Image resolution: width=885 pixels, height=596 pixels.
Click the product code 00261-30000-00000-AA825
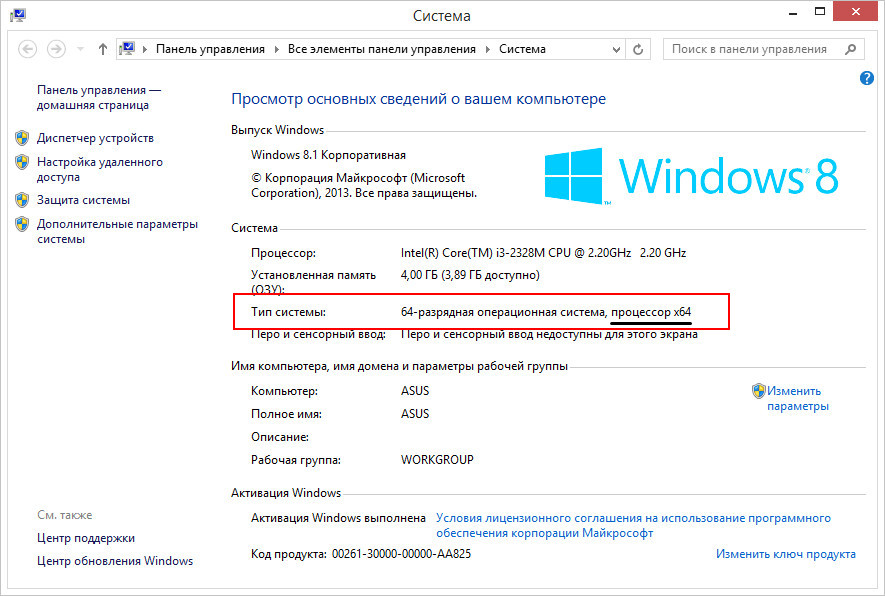click(x=401, y=554)
